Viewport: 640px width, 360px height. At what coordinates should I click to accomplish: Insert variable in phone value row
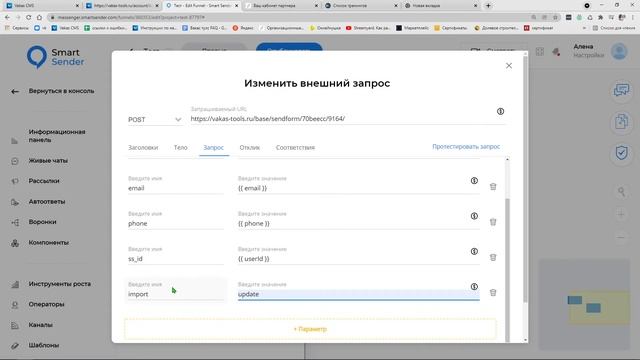[474, 216]
